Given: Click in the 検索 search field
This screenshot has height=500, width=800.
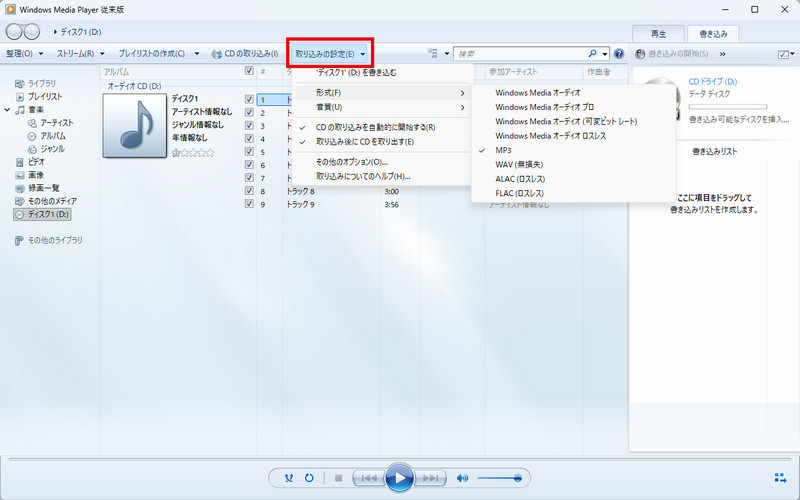Looking at the screenshot, I should pos(520,54).
